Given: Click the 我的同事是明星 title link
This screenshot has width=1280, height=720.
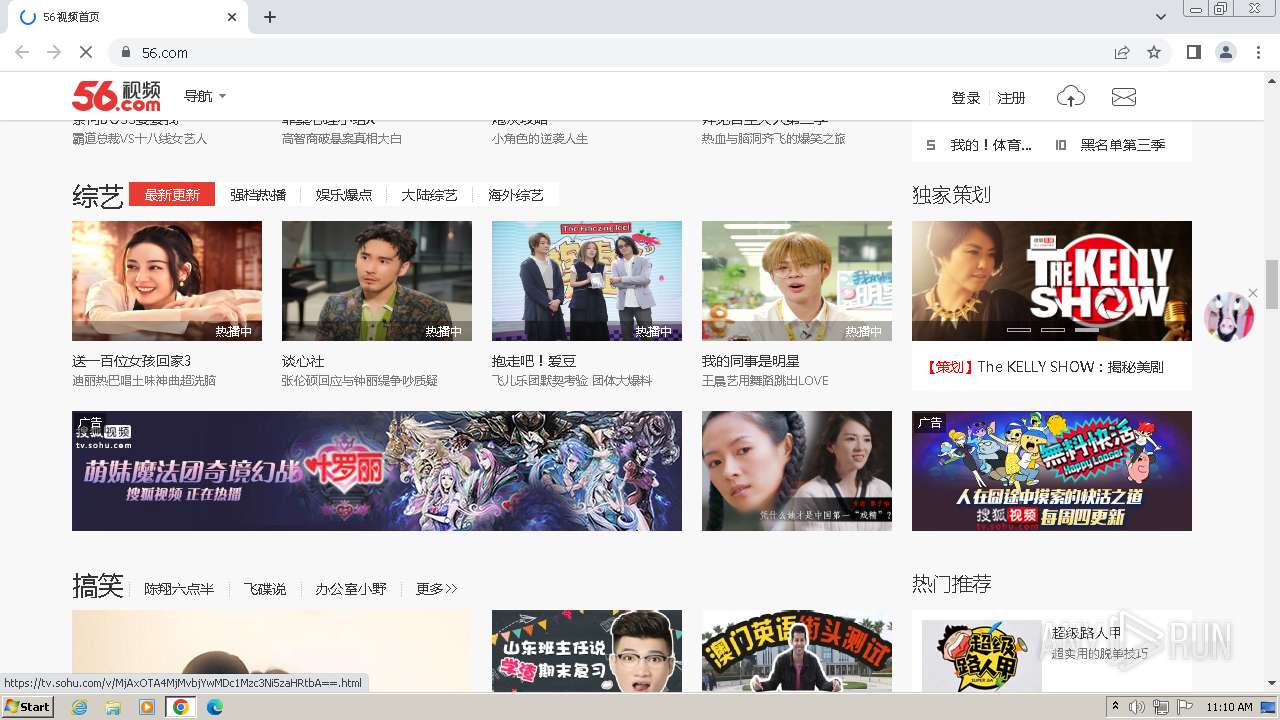Looking at the screenshot, I should 750,361.
